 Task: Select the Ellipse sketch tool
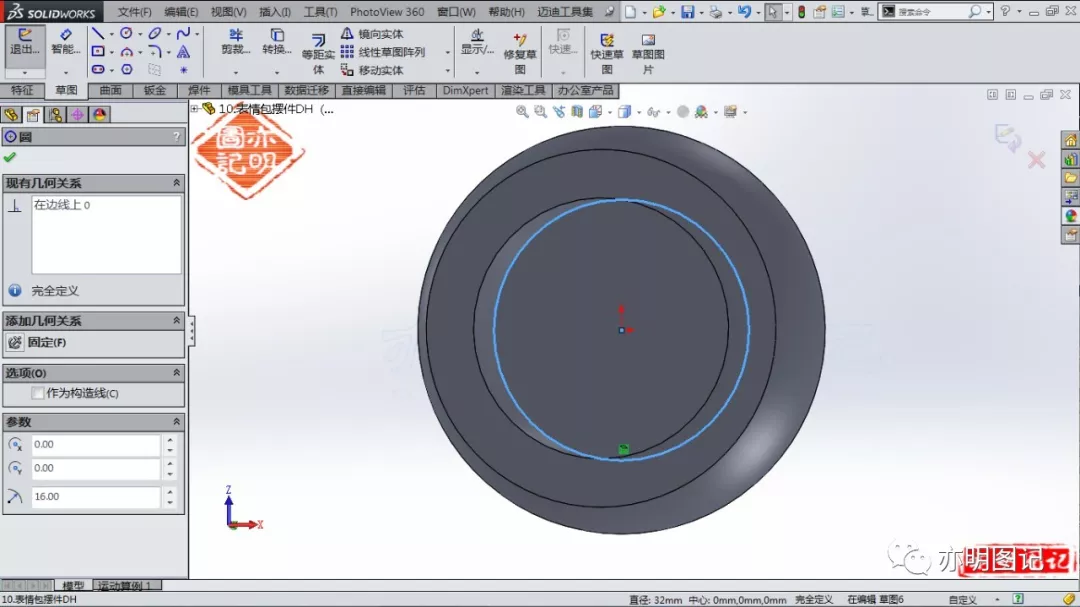[x=155, y=33]
